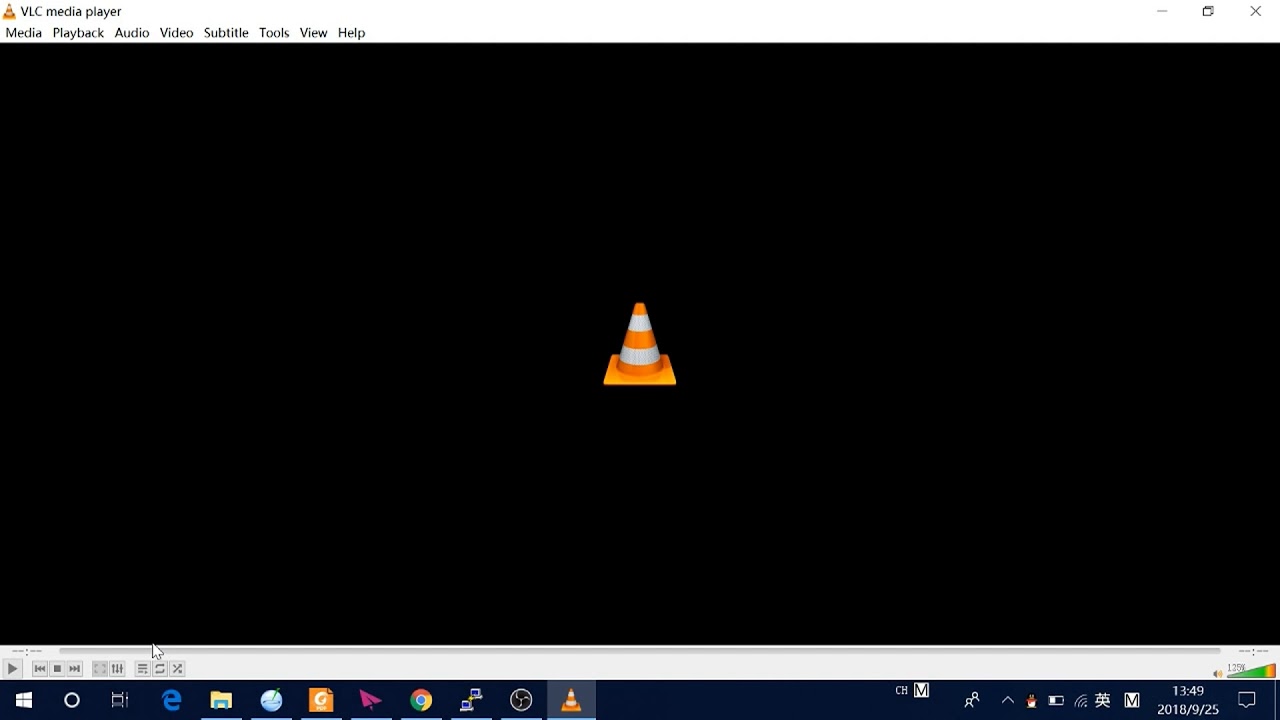Image resolution: width=1280 pixels, height=720 pixels.
Task: Open the blue globe taskbar app
Action: [271, 700]
